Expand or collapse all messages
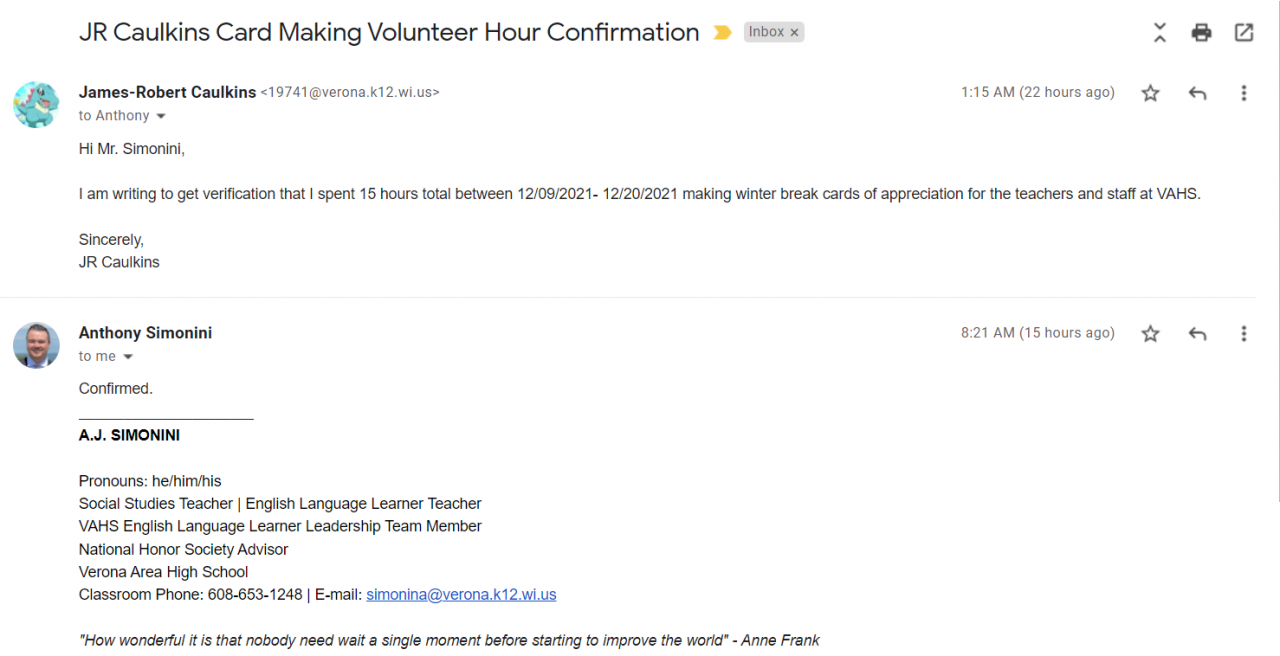This screenshot has width=1280, height=656. pos(1160,33)
